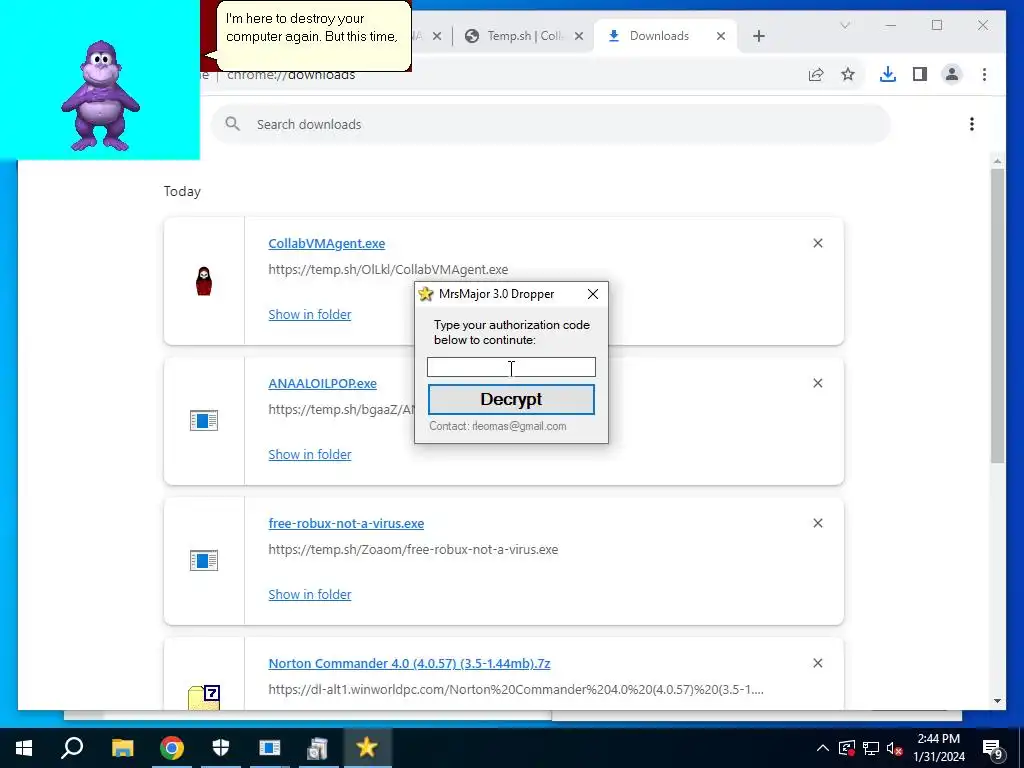Open the Chrome profile avatar button
Screen dimensions: 1024x768
point(952,74)
